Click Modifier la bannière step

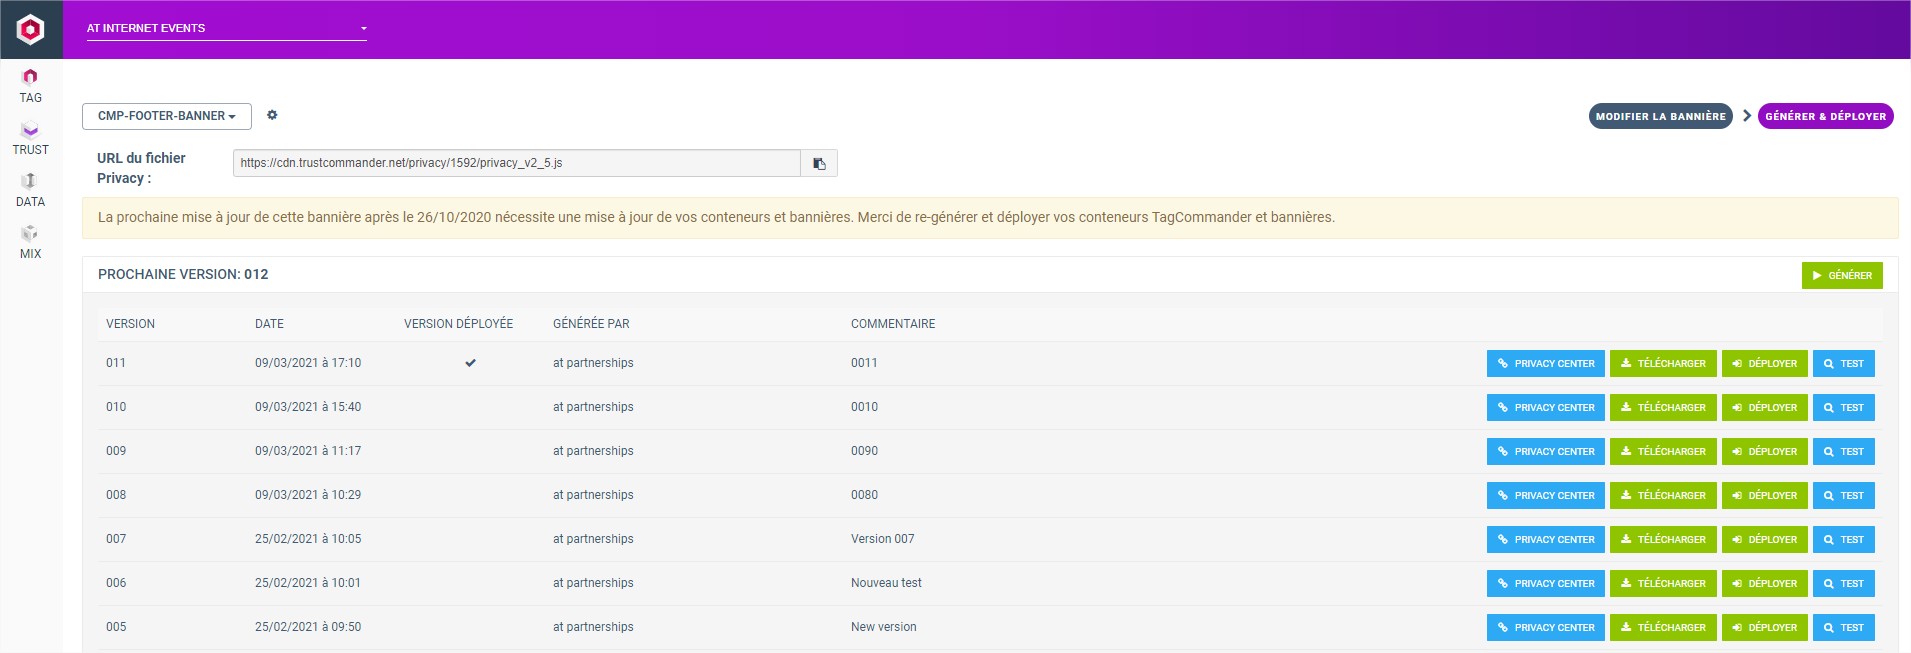click(1660, 116)
